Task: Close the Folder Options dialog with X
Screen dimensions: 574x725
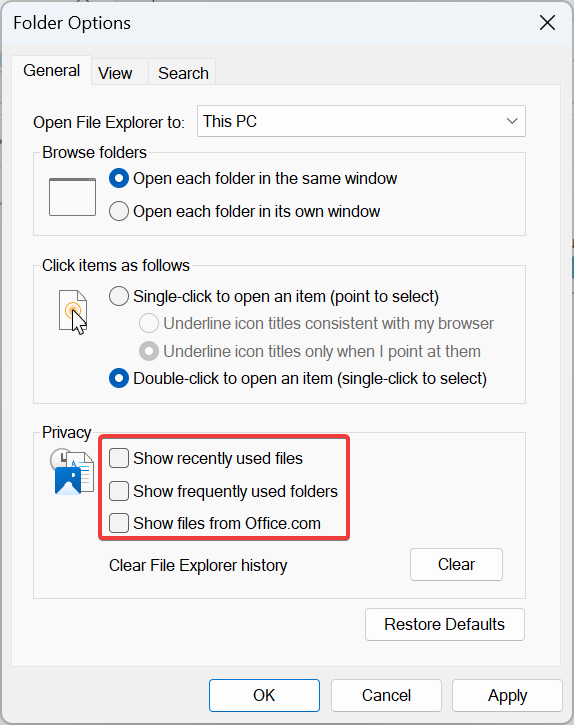Action: pos(547,22)
